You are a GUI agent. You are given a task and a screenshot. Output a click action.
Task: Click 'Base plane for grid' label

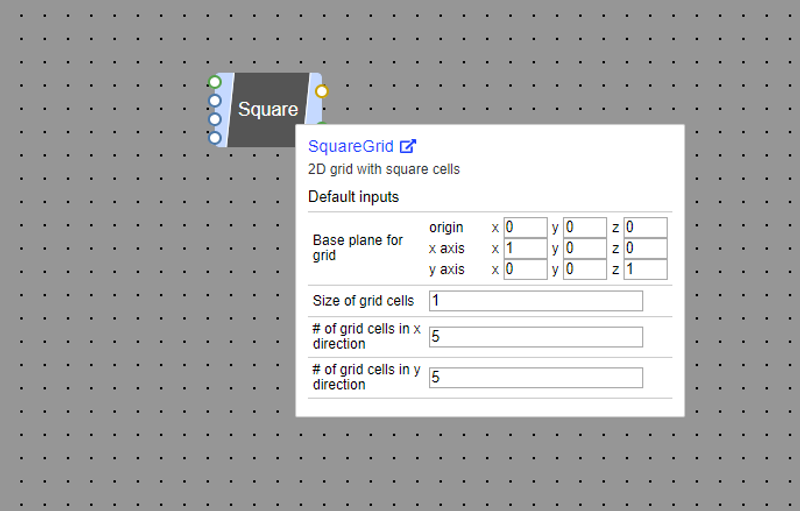[x=358, y=248]
